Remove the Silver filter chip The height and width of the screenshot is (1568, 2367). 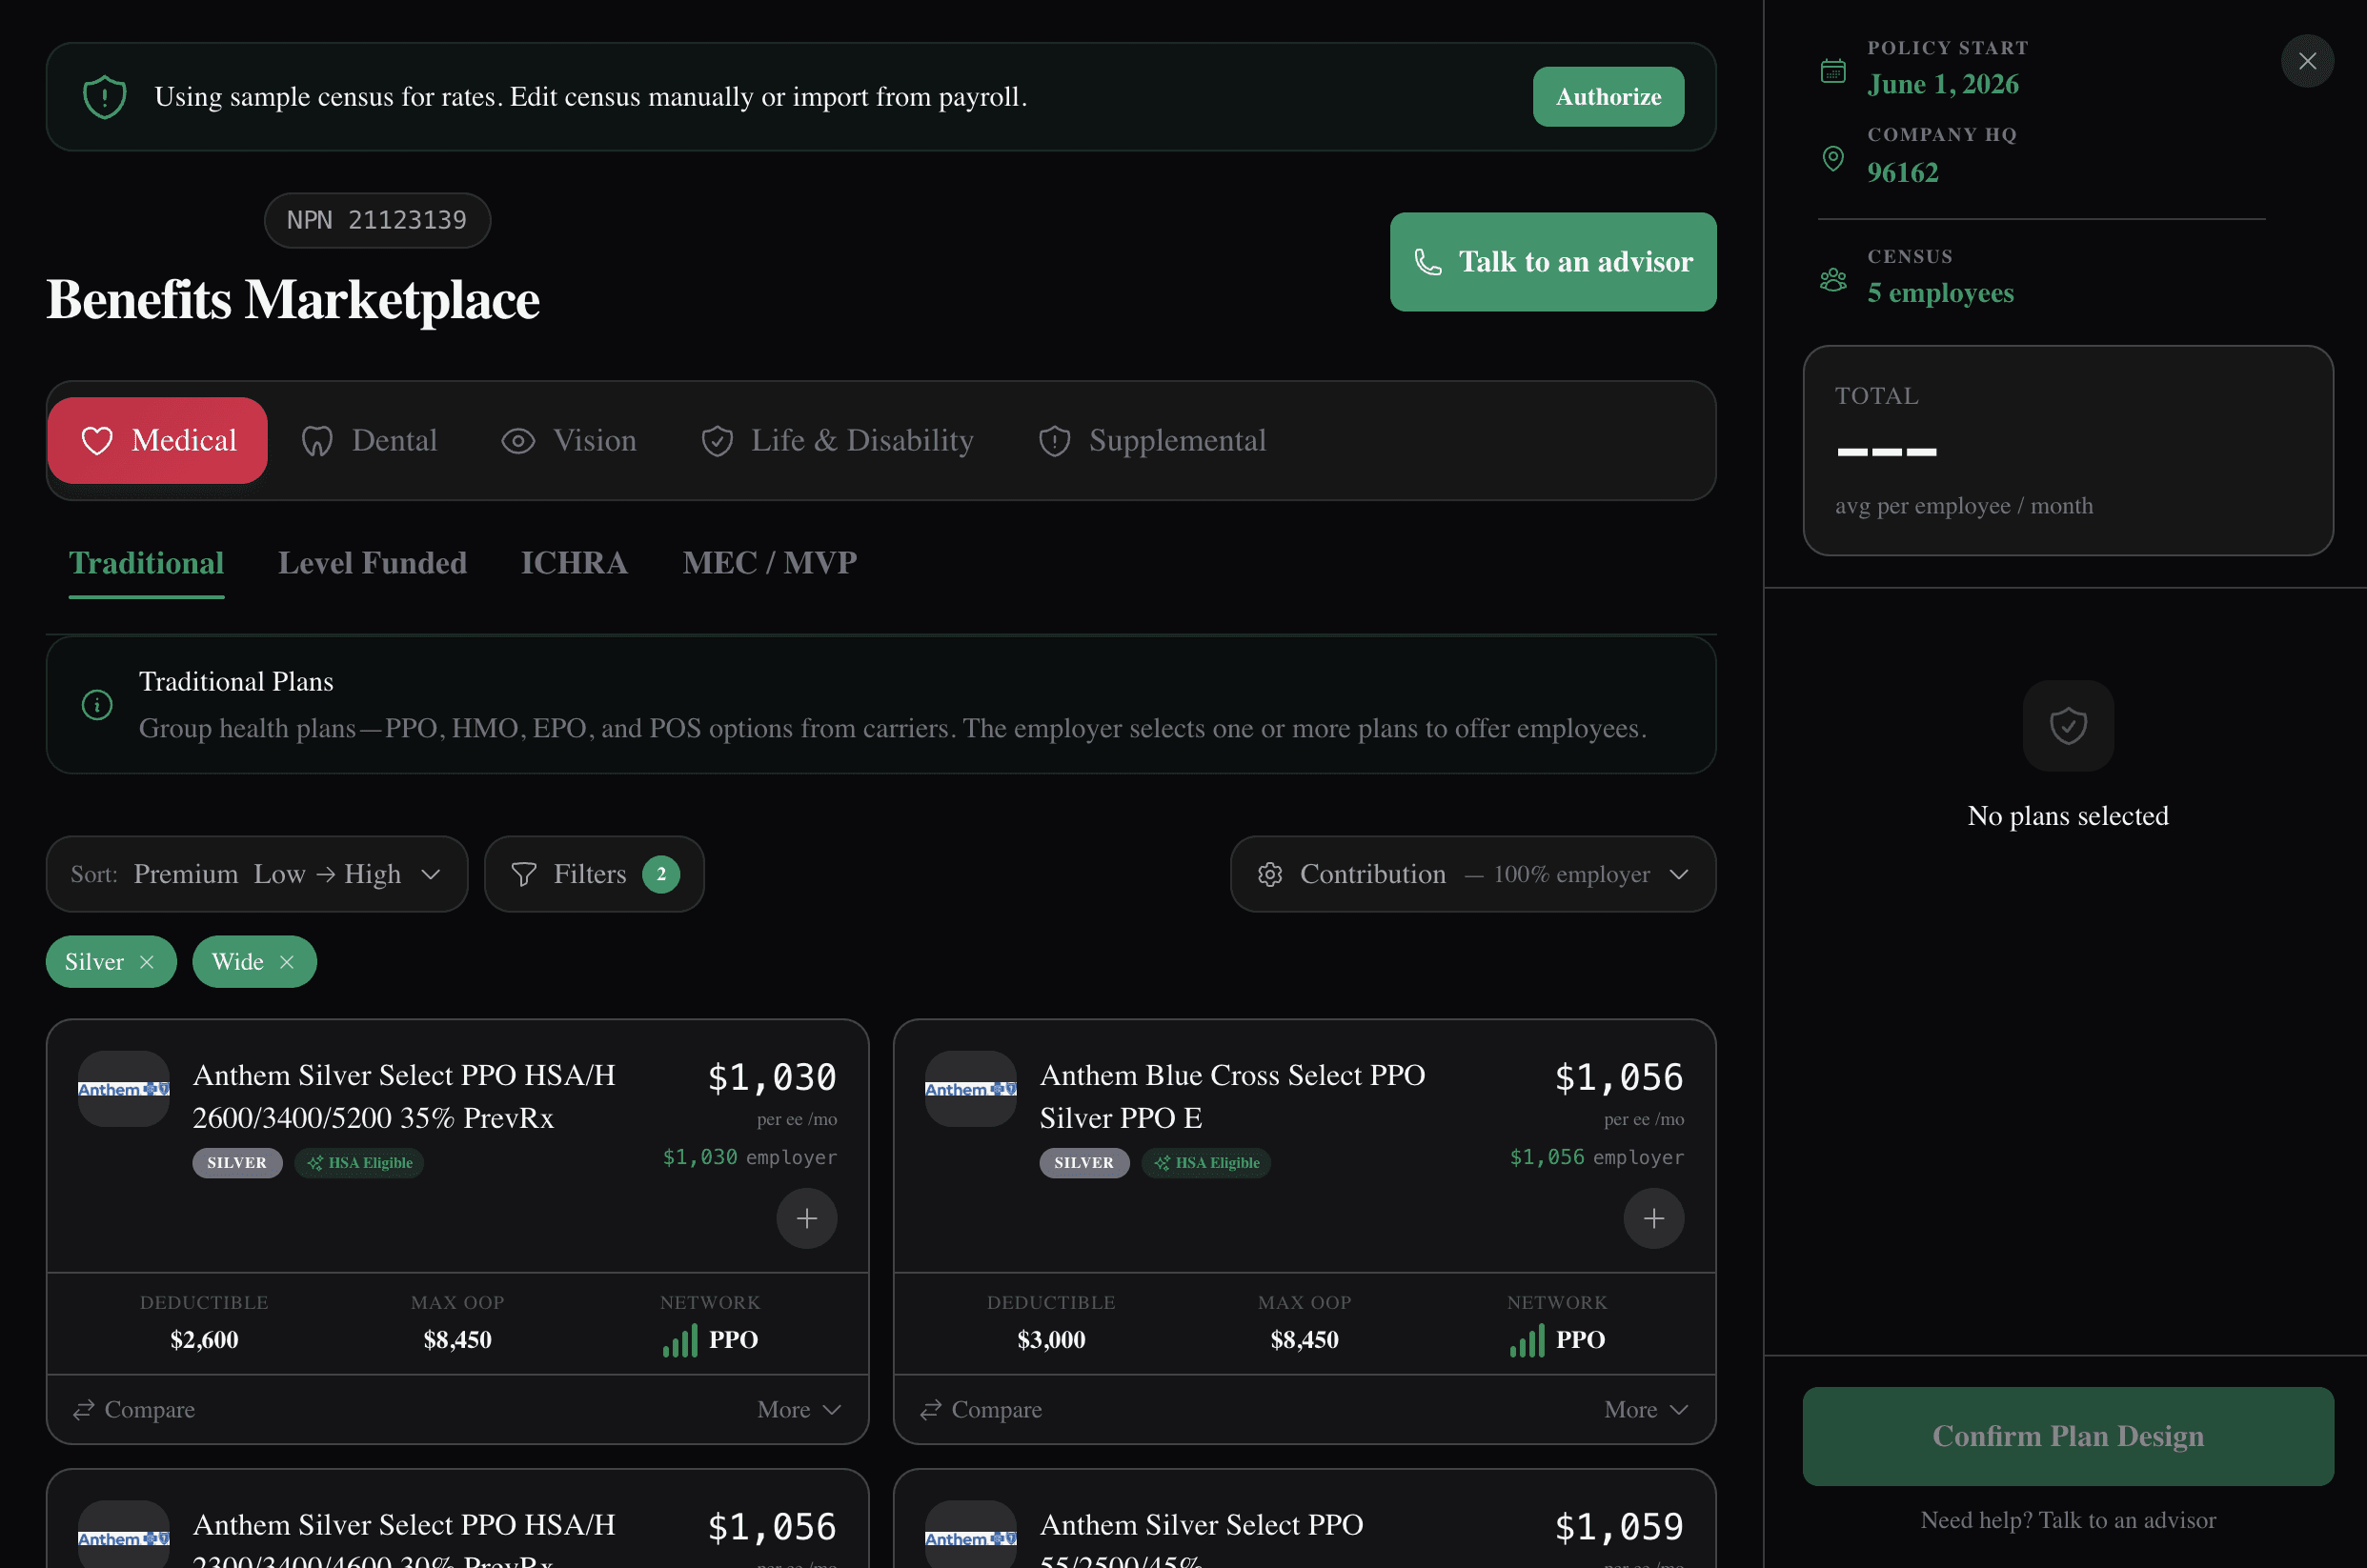pyautogui.click(x=147, y=962)
